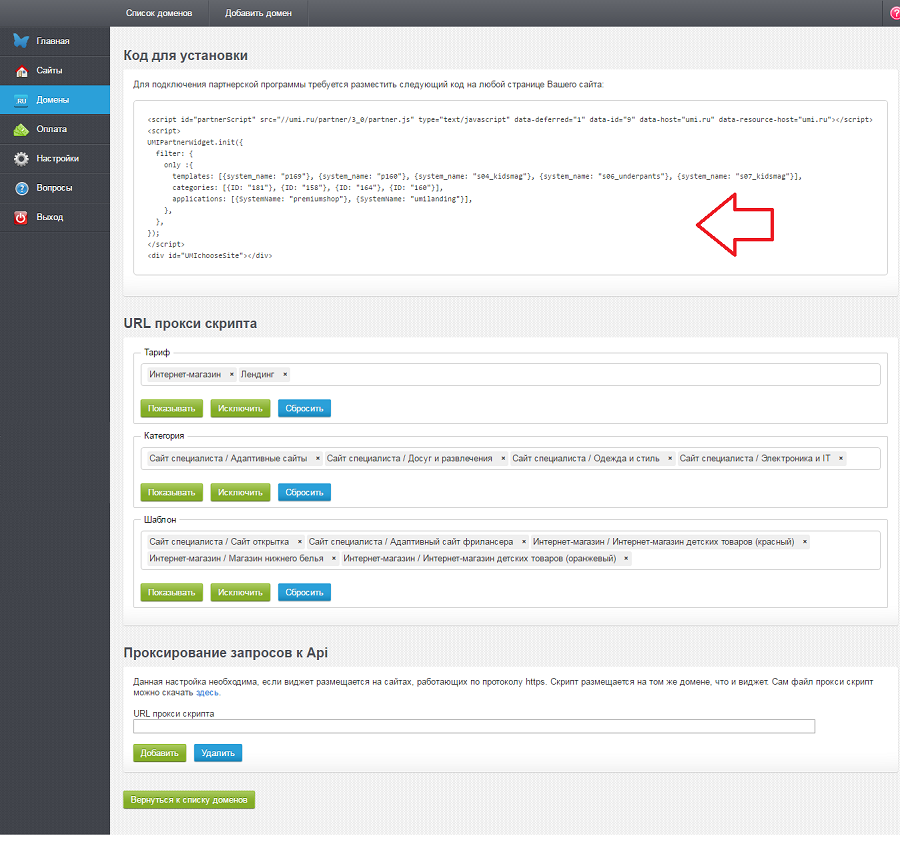Click Исключить in the Тариф section
The height and width of the screenshot is (846, 900).
[x=240, y=408]
